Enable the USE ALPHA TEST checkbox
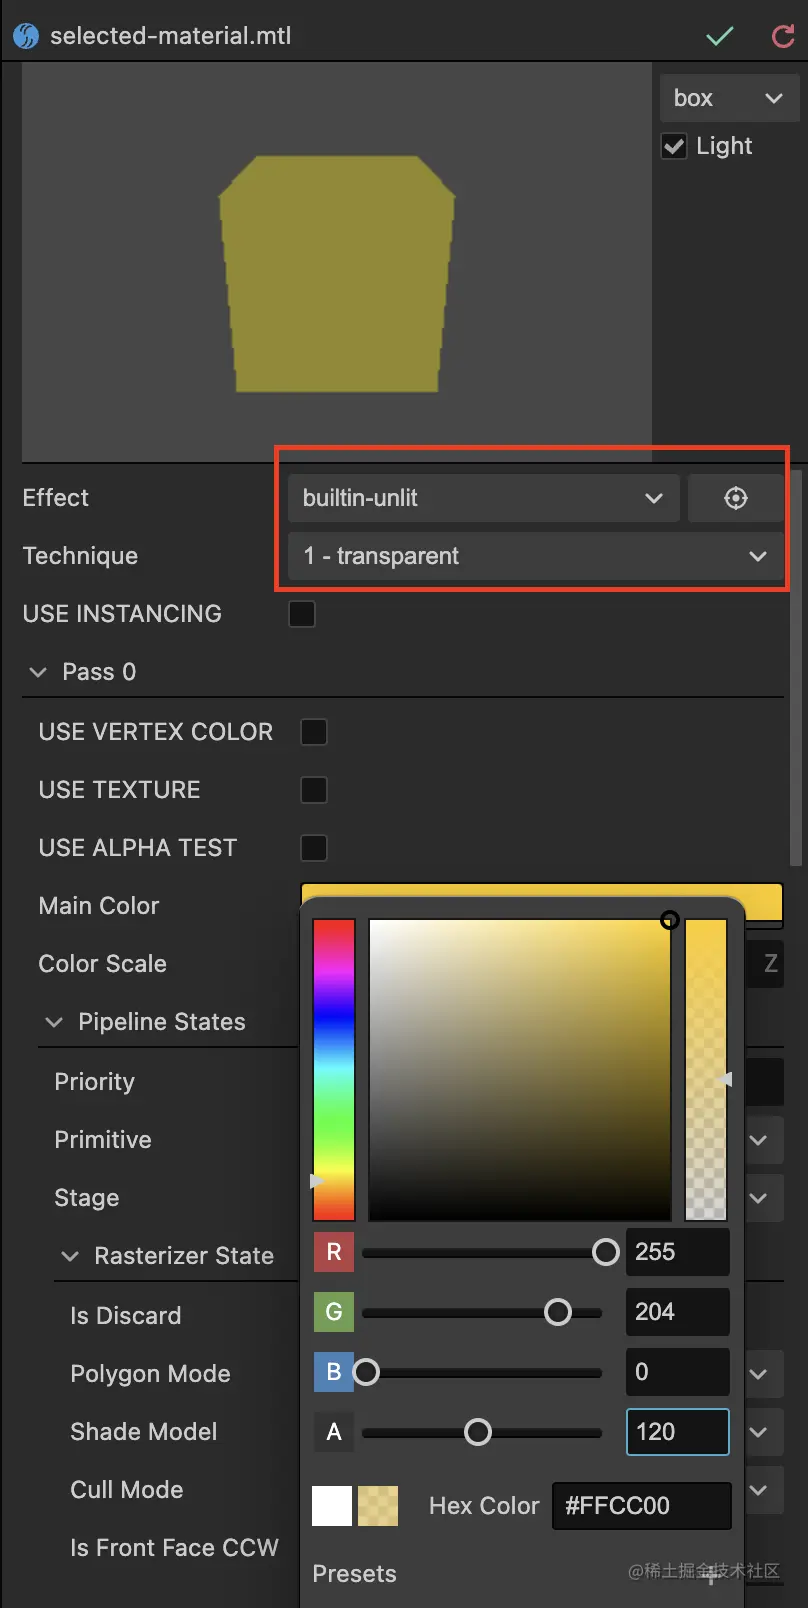 pos(314,848)
